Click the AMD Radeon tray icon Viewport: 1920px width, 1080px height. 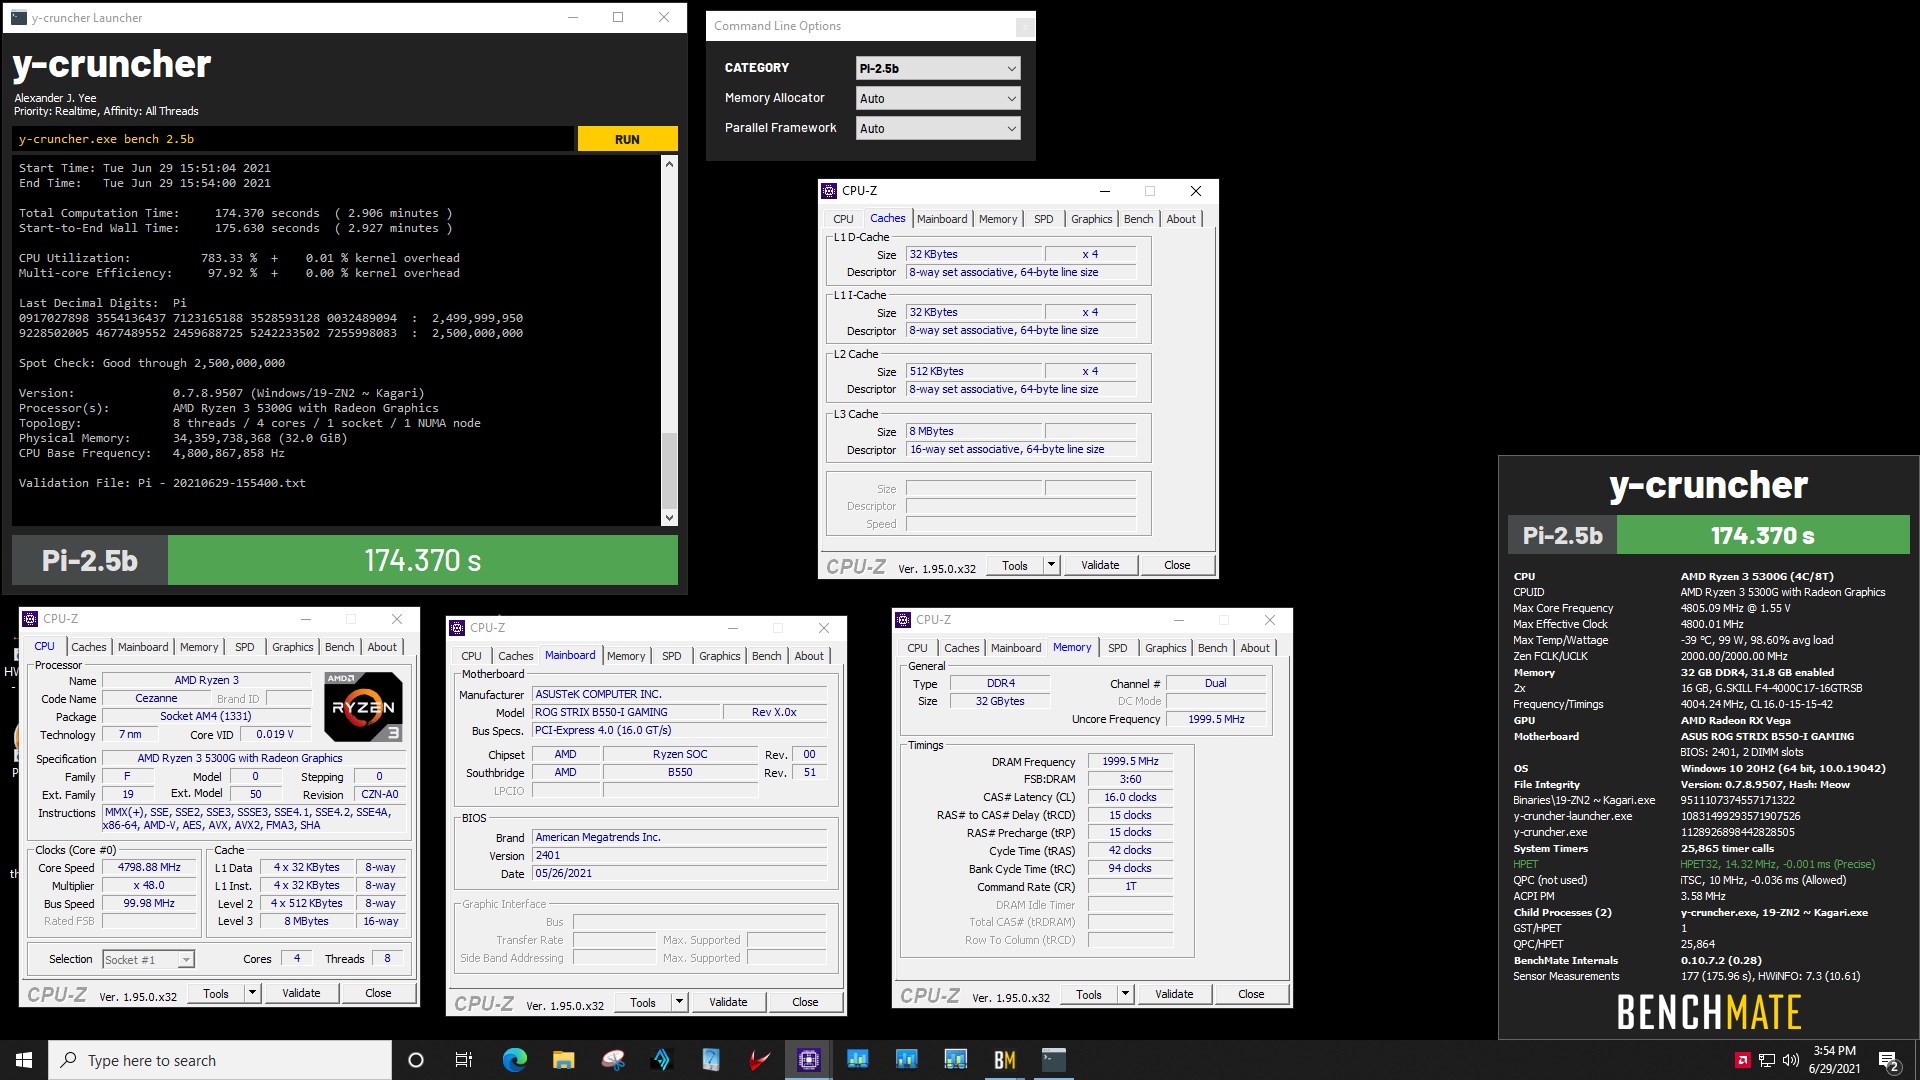[1742, 1060]
